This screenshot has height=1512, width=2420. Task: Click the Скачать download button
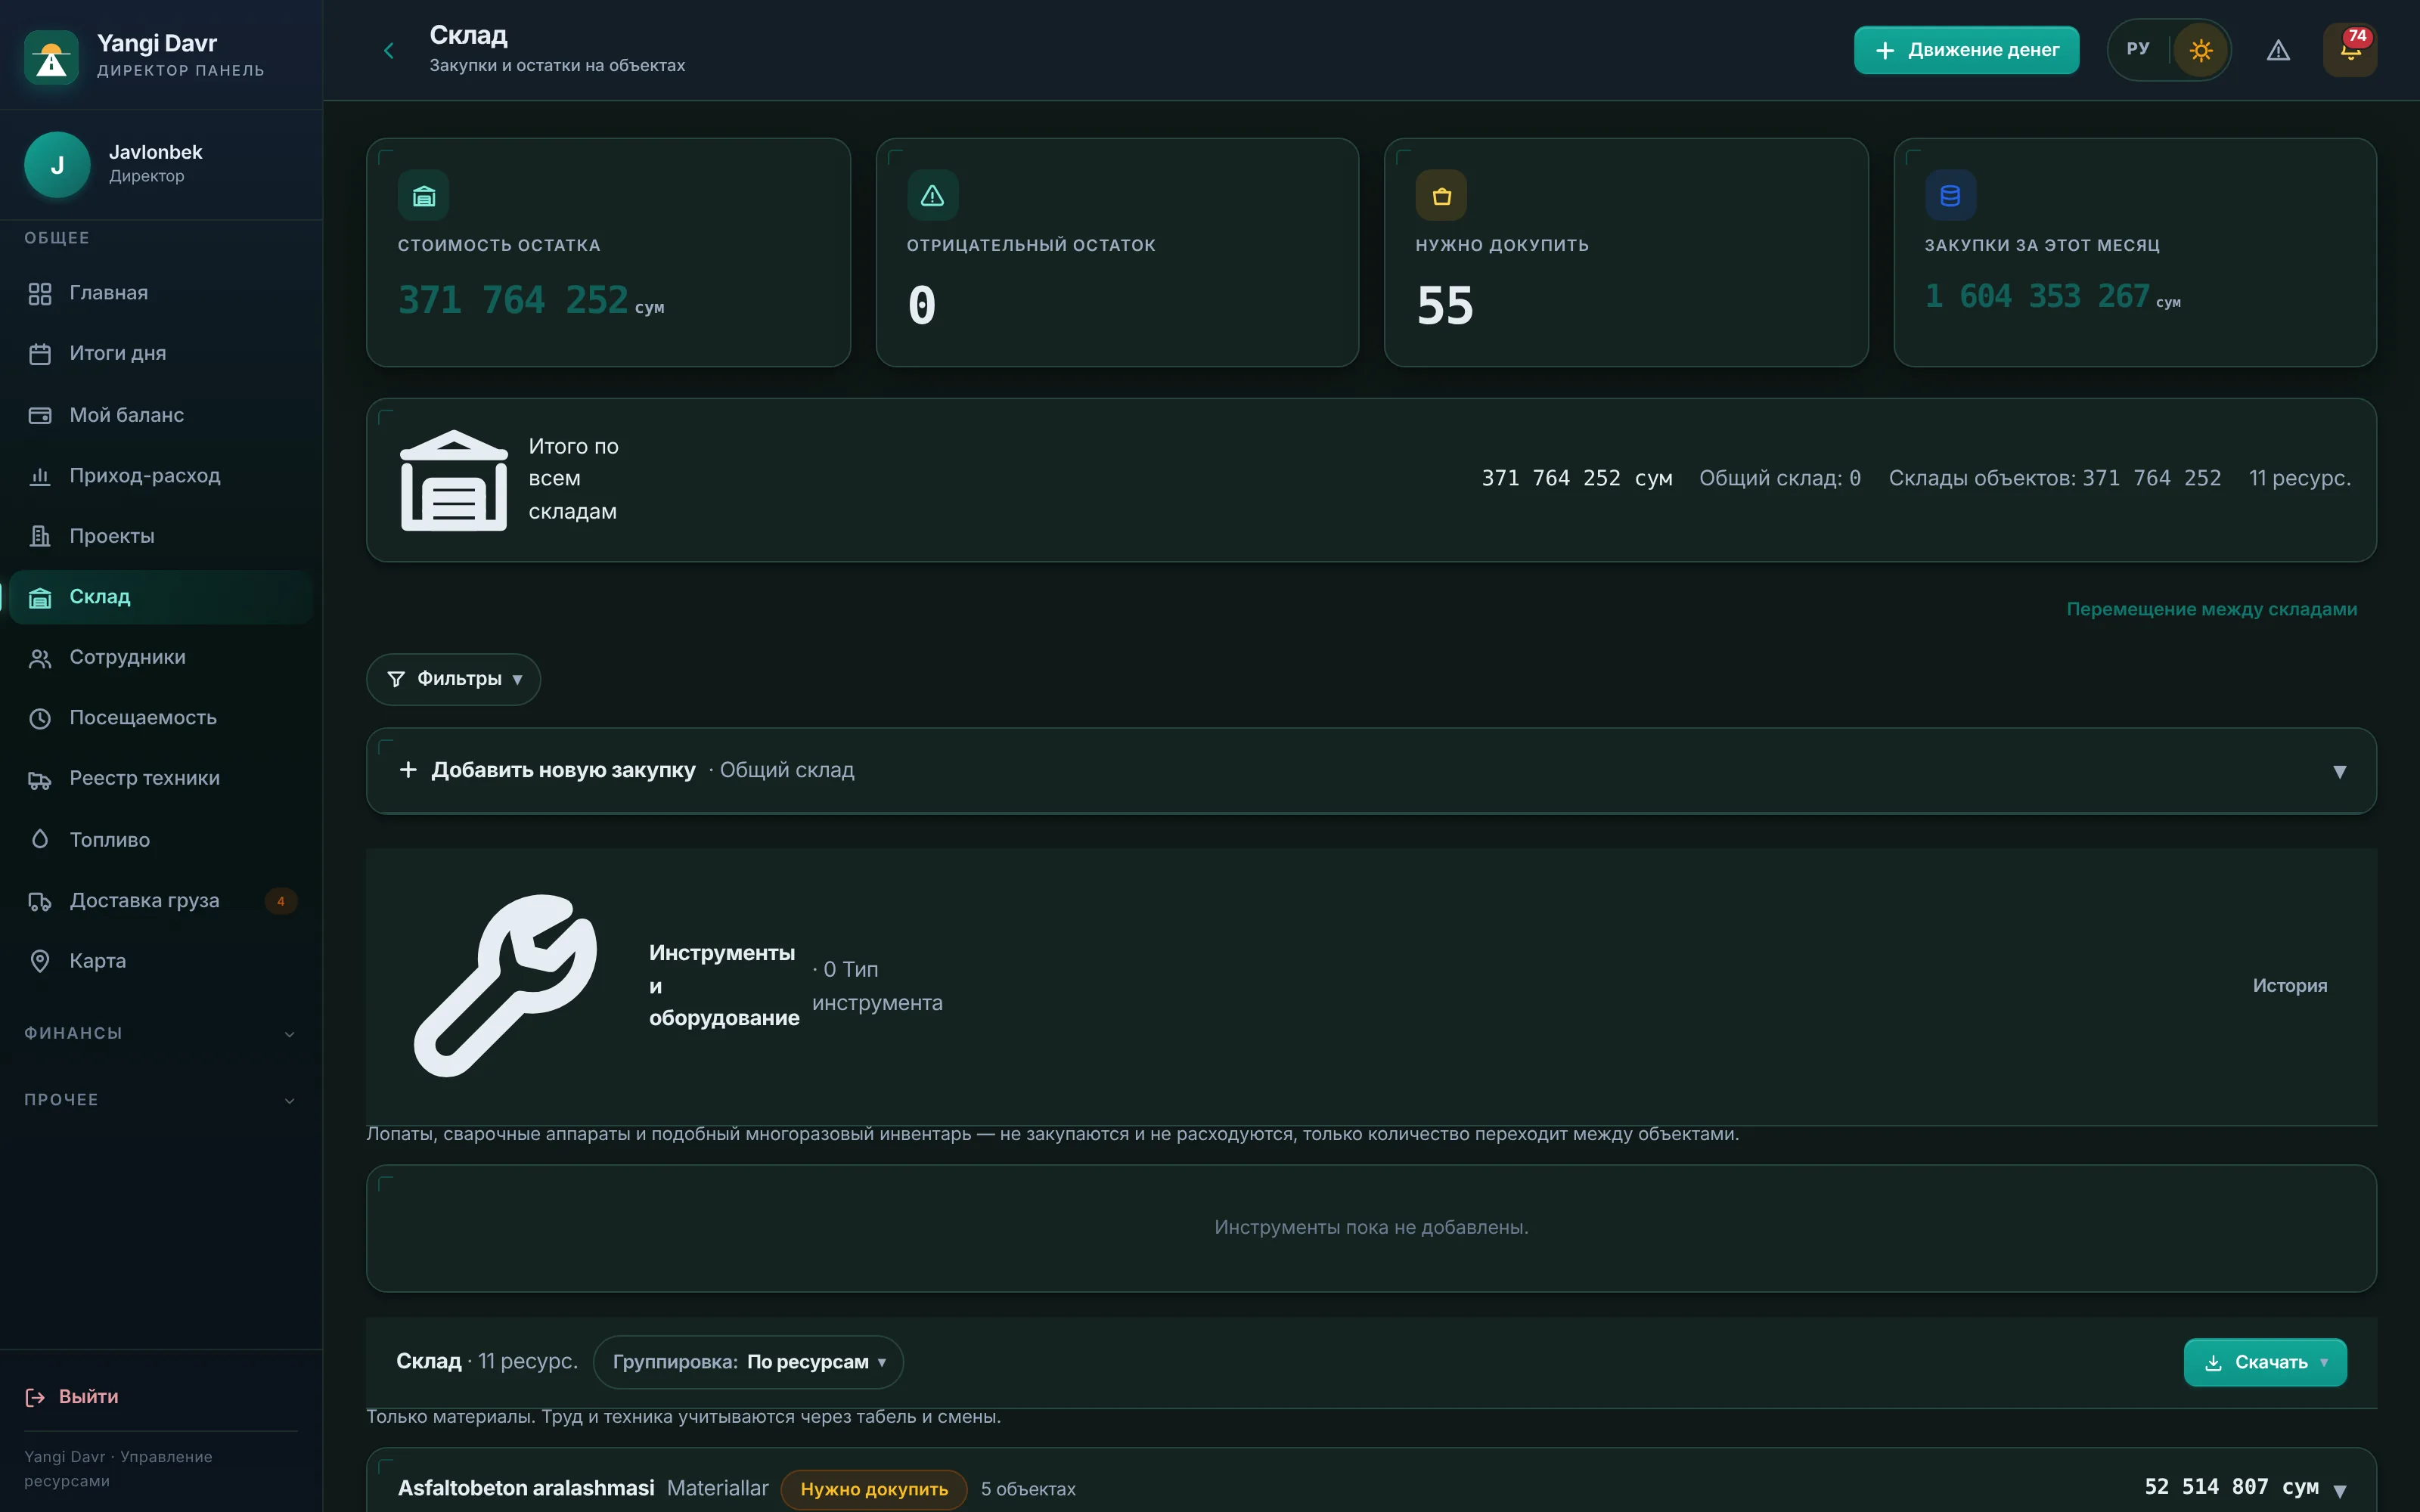pos(2265,1362)
